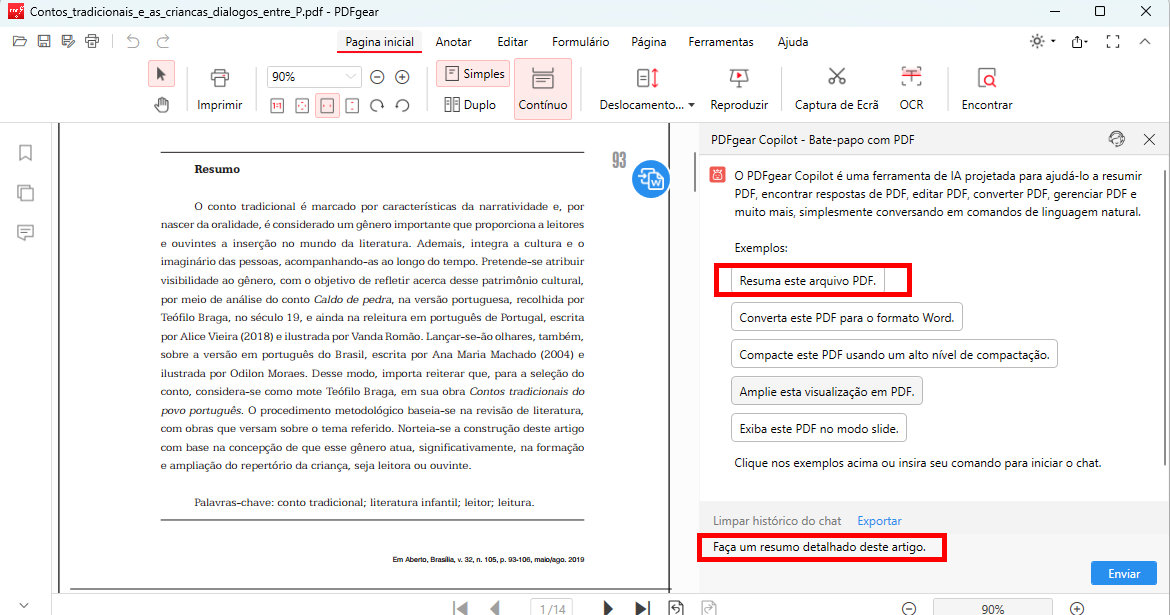Switch to the Anotar tab
Image resolution: width=1170 pixels, height=615 pixels.
tap(453, 41)
